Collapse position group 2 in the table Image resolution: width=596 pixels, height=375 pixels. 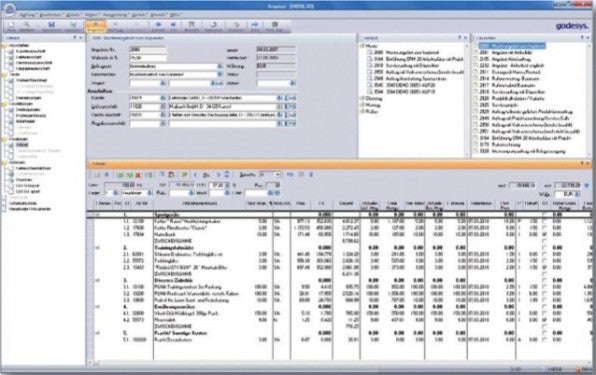click(x=98, y=248)
